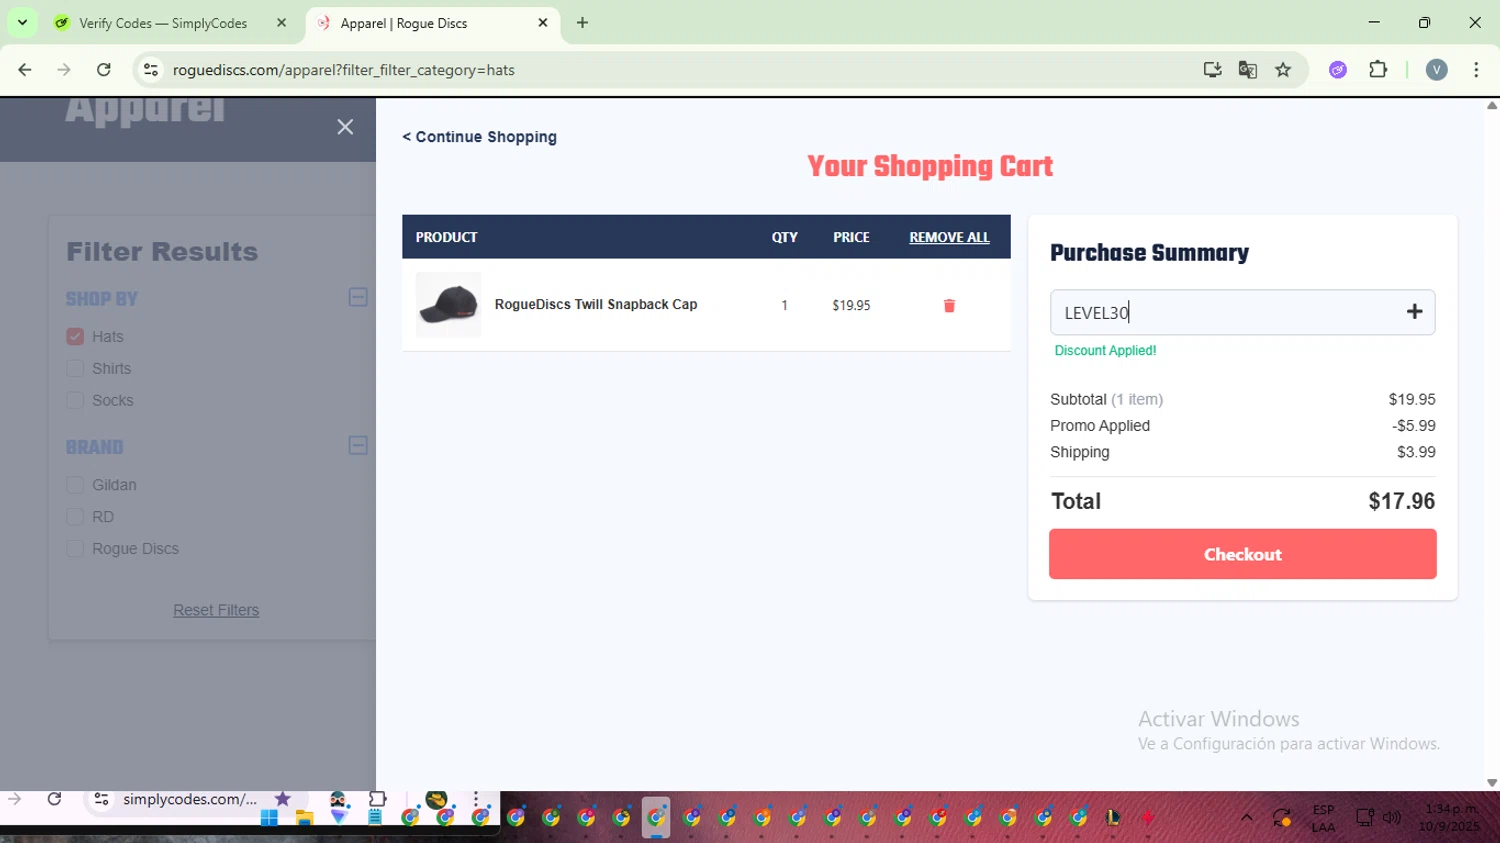
Task: Reload the roguediscs.com page
Action: pyautogui.click(x=103, y=70)
